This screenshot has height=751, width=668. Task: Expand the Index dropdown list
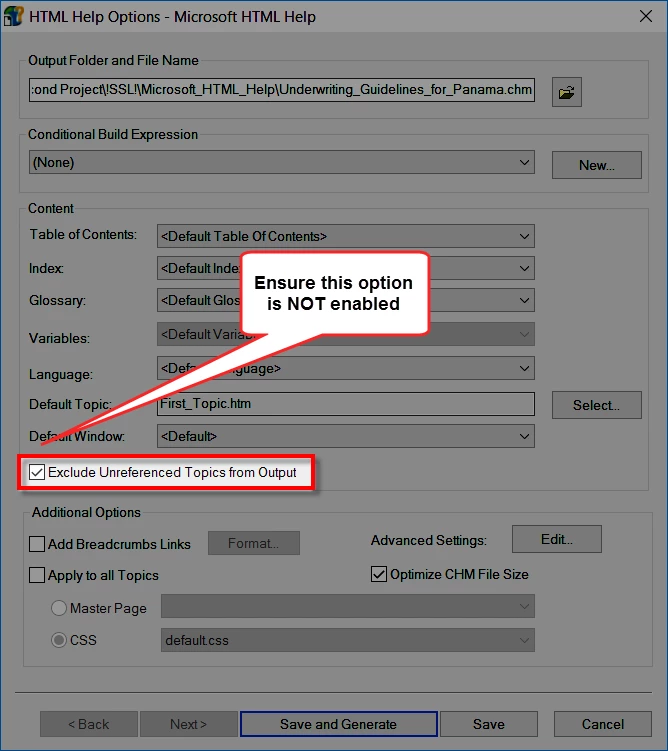[x=346, y=268]
